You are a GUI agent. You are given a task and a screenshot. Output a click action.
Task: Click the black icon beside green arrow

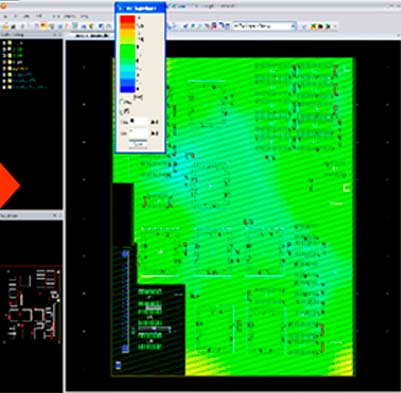point(321,26)
